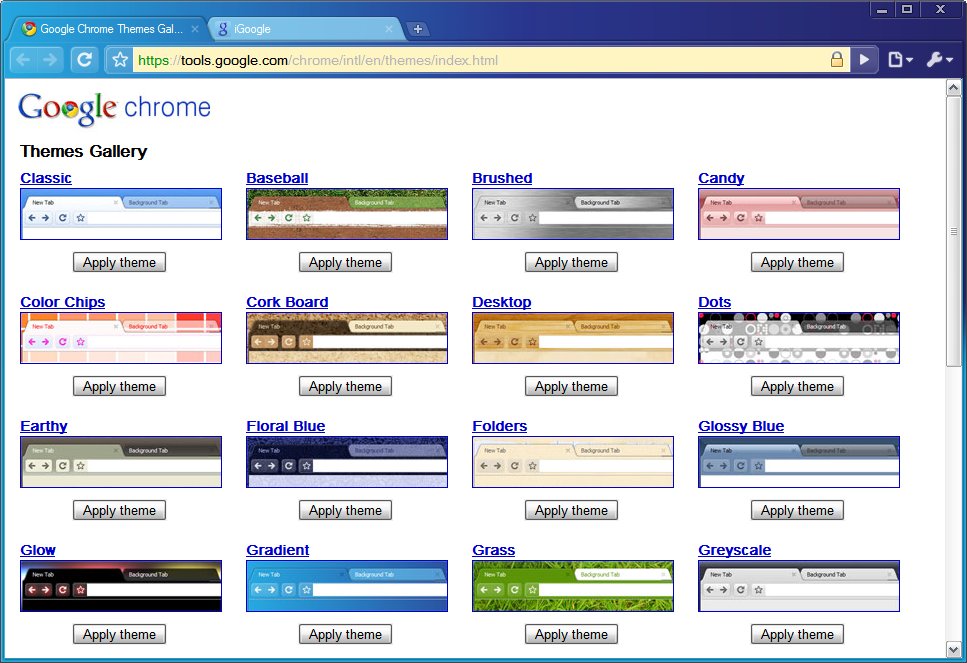Open a new tab with the plus button
Viewport: 967px width, 663px height.
418,29
